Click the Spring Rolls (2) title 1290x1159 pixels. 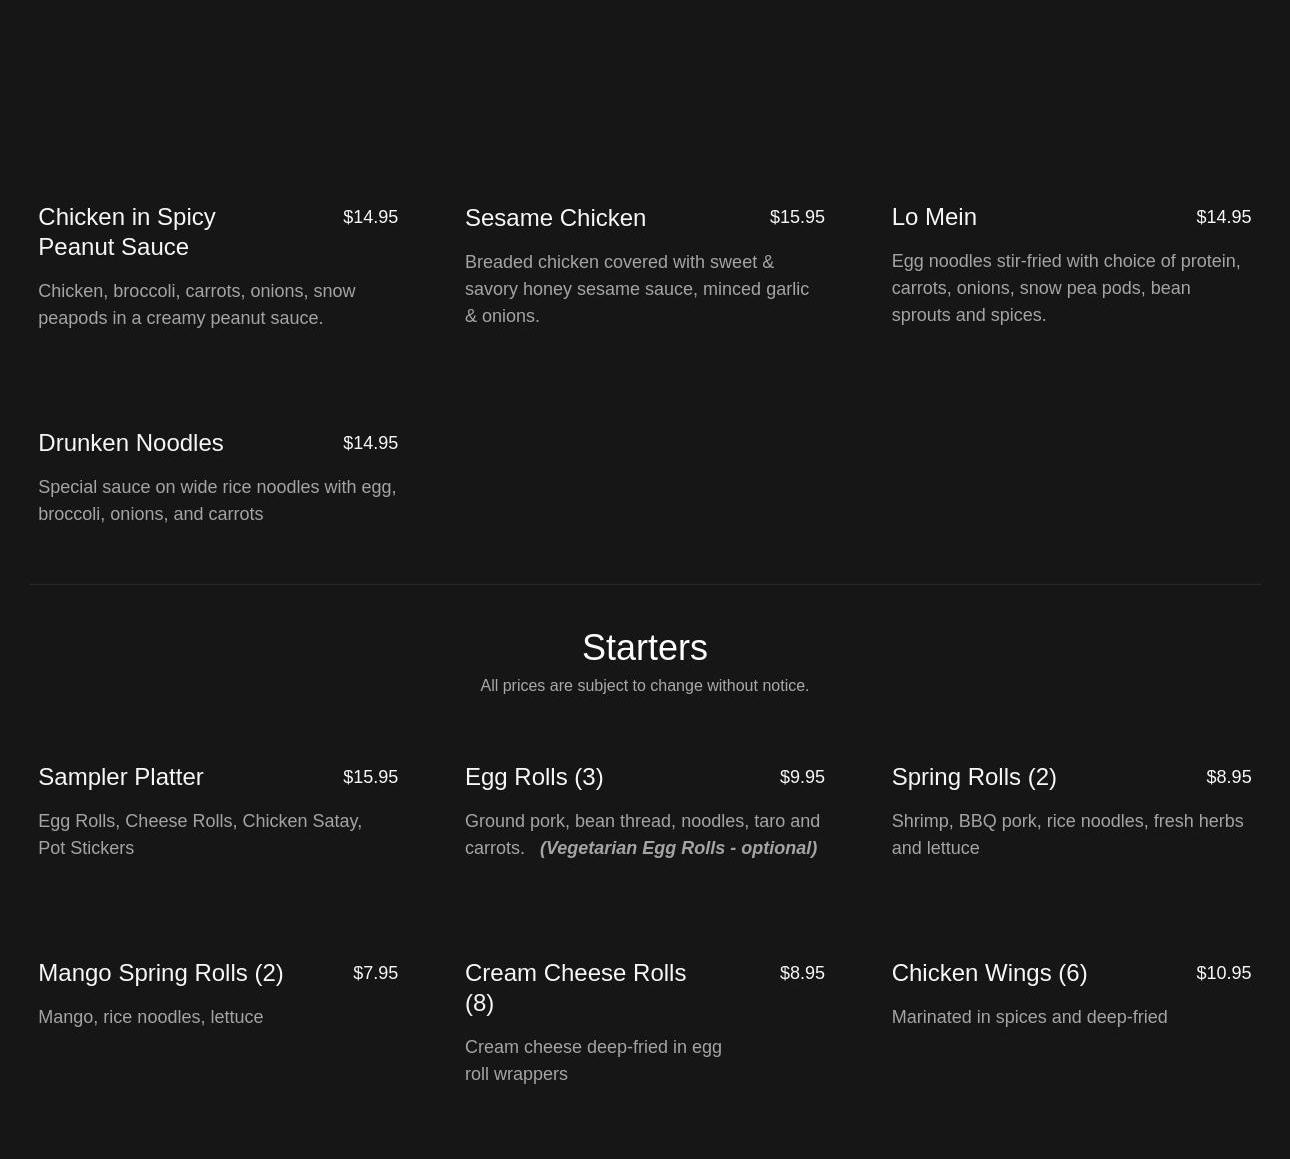tap(973, 777)
